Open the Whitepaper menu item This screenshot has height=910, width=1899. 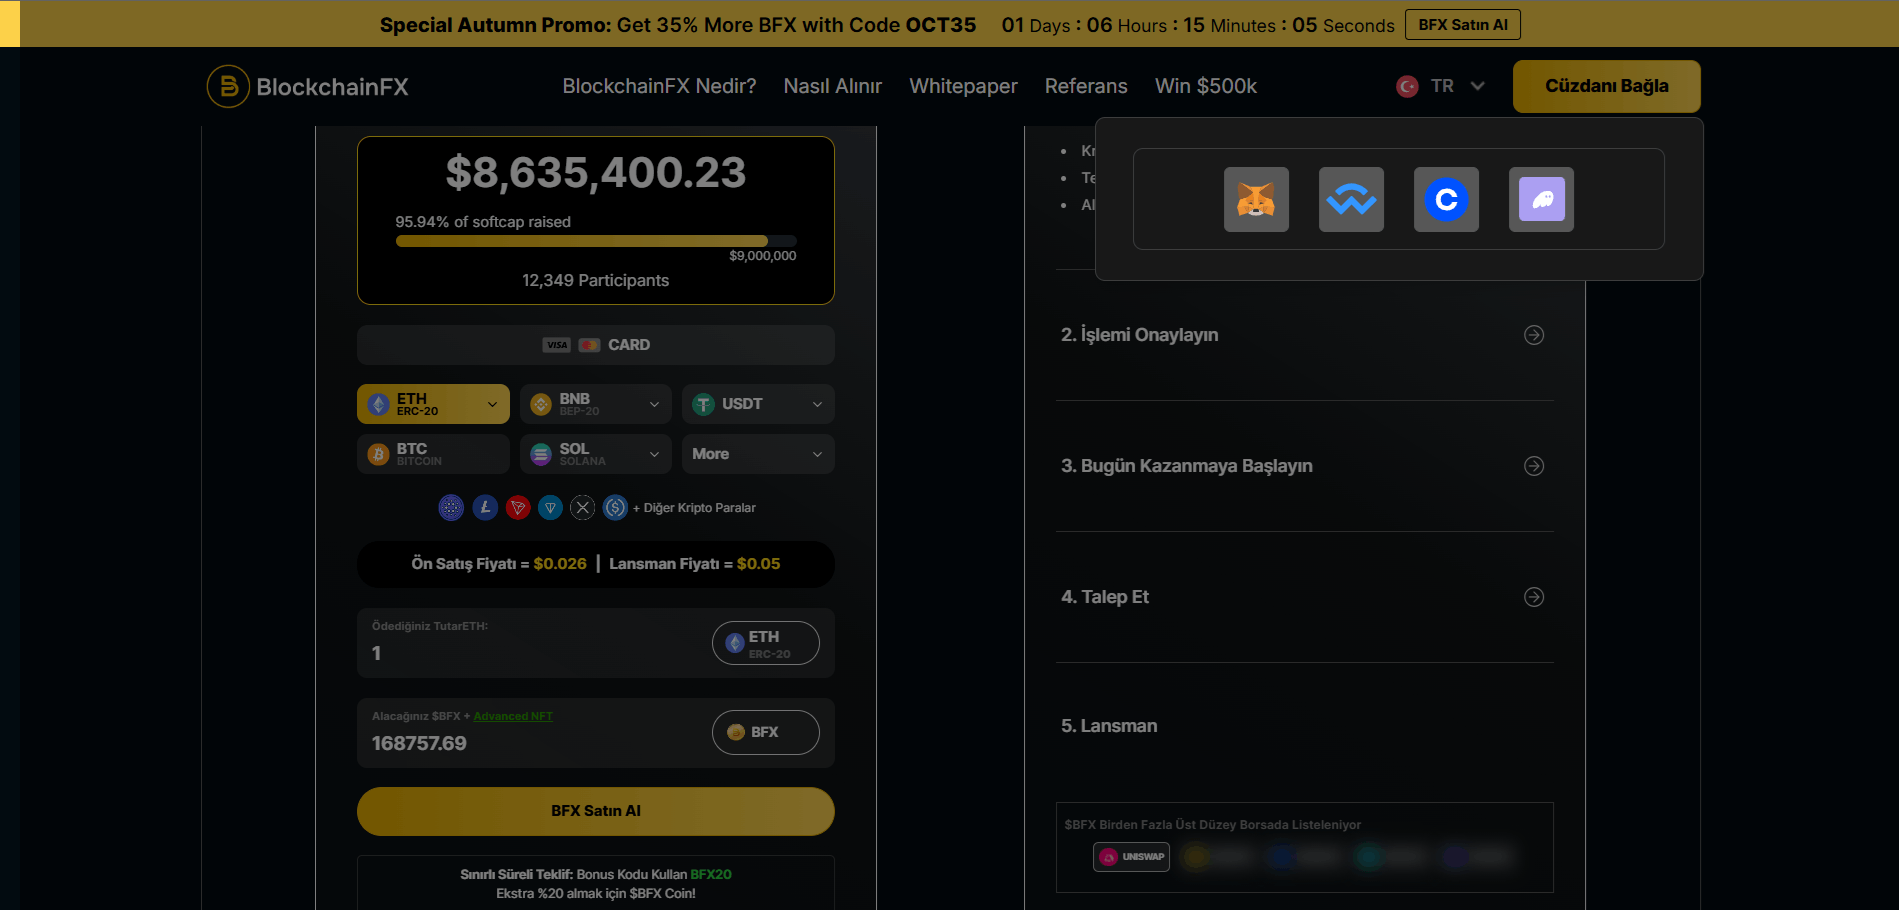click(963, 87)
